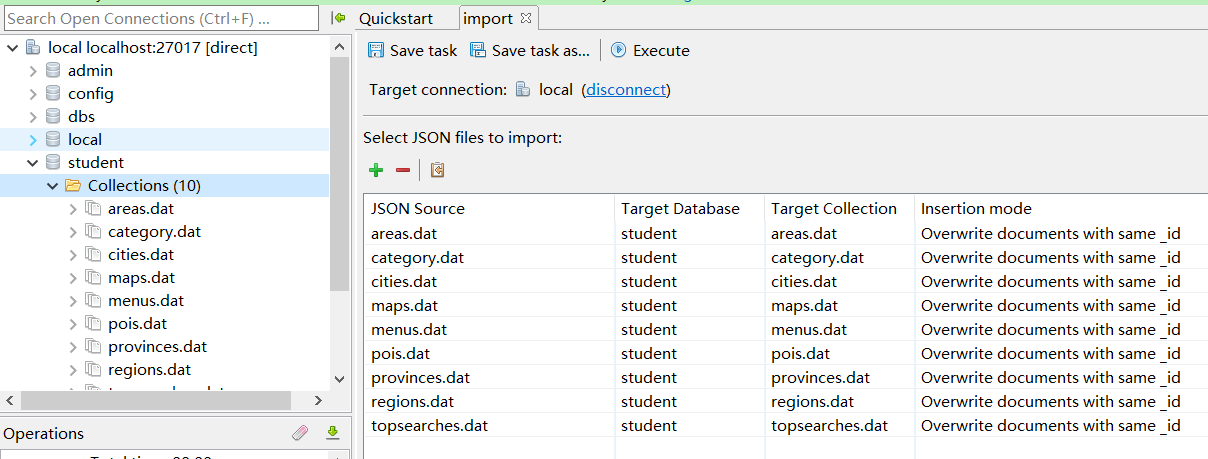Screen dimensions: 1208x459
Task: Click Save task as... toolbar button
Action: [530, 50]
